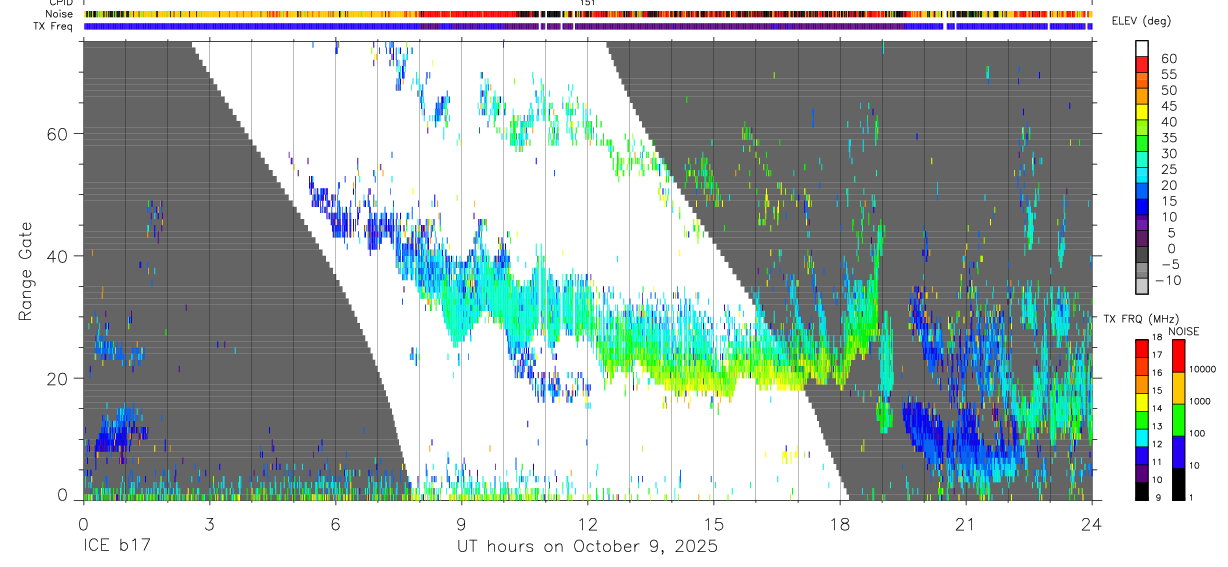The image size is (1228, 567).
Task: Click the NOISE legend value '100'
Action: click(x=1199, y=433)
